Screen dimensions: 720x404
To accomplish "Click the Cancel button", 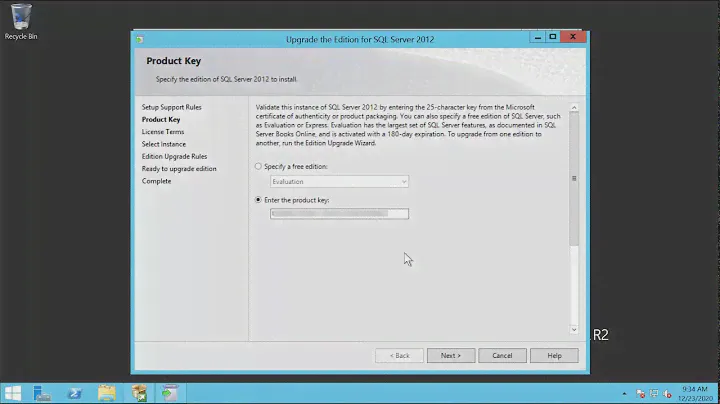I will pos(502,355).
